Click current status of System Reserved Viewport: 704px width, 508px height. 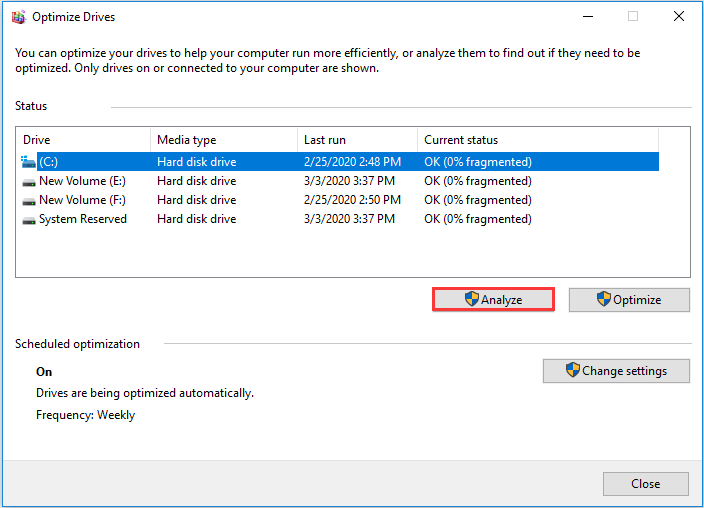[x=478, y=219]
